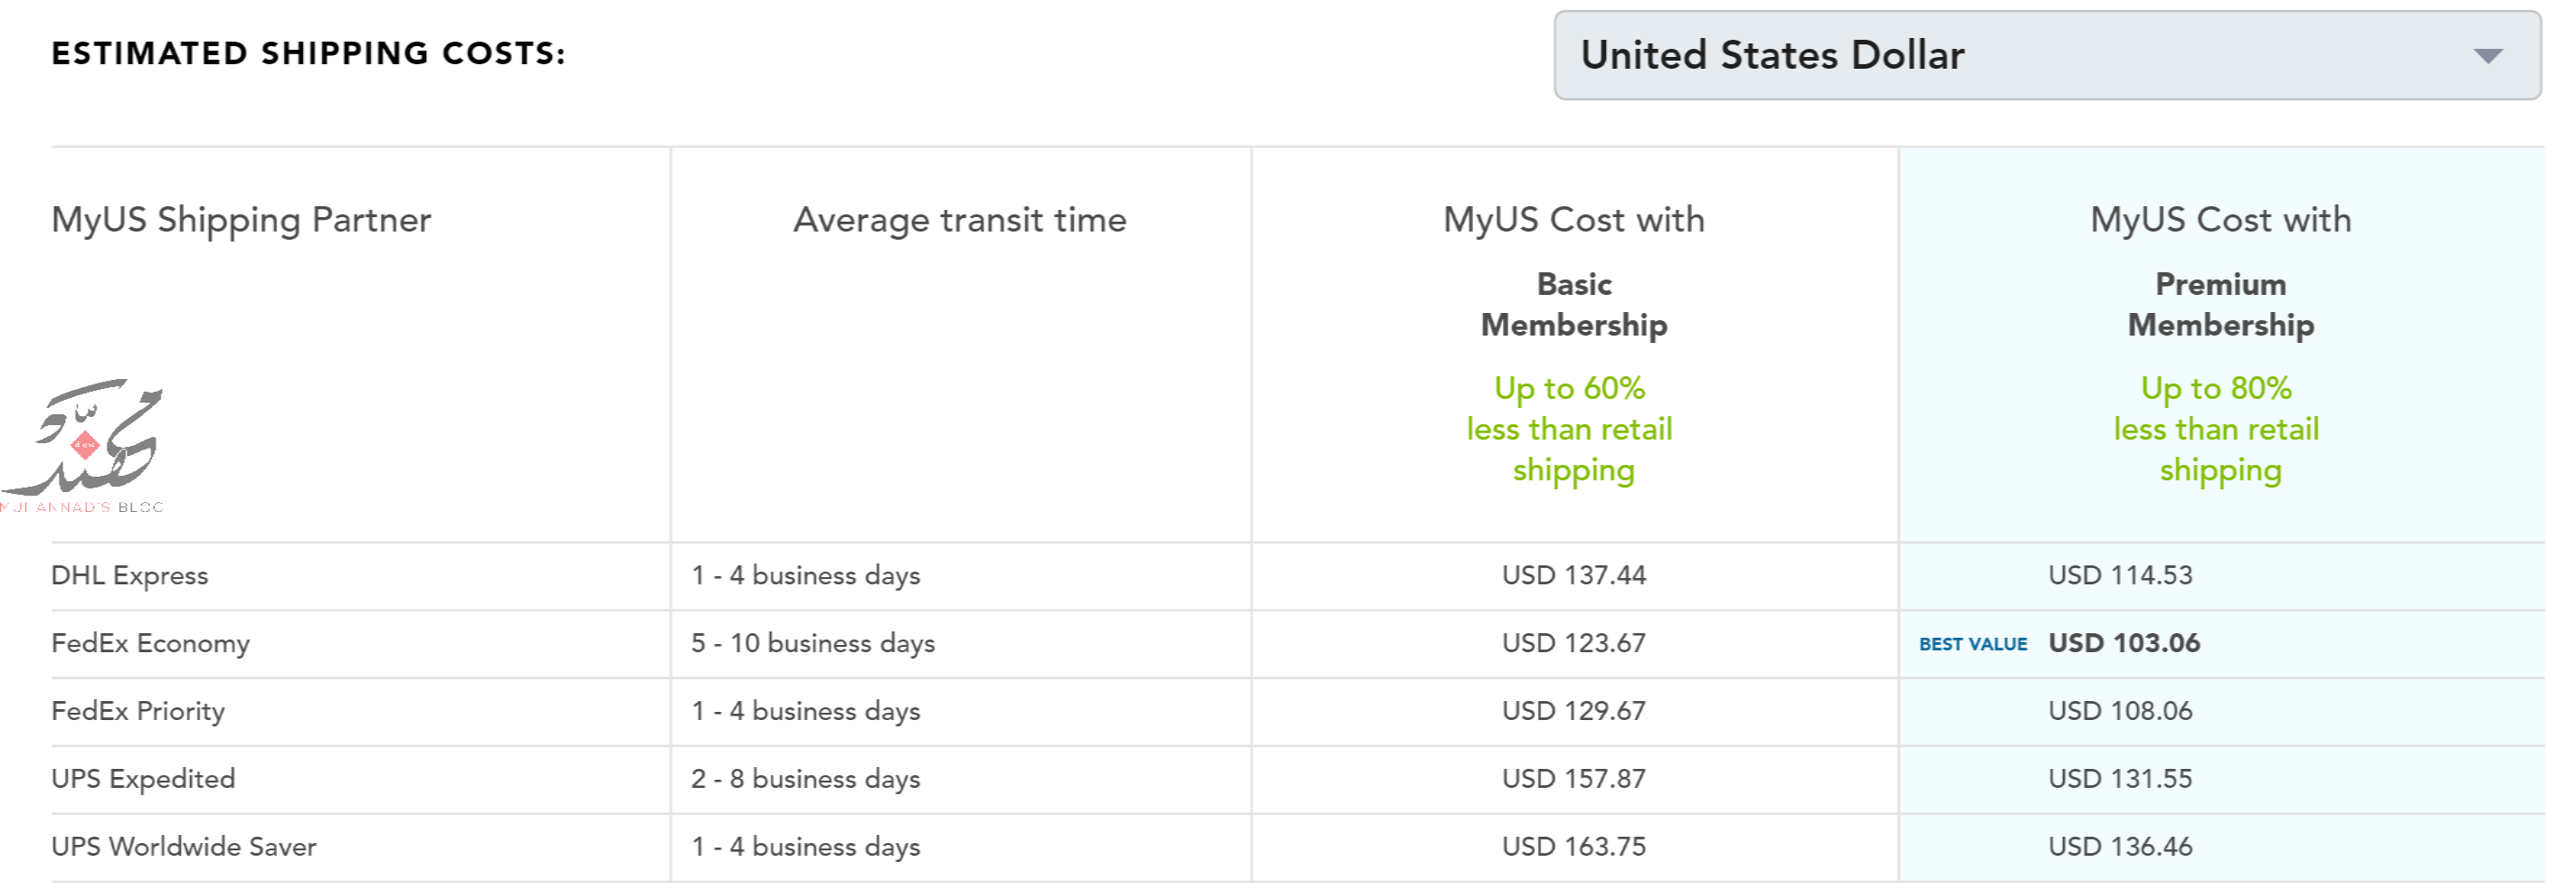The image size is (2576, 891).
Task: Select the DHL Express row
Action: click(1298, 576)
